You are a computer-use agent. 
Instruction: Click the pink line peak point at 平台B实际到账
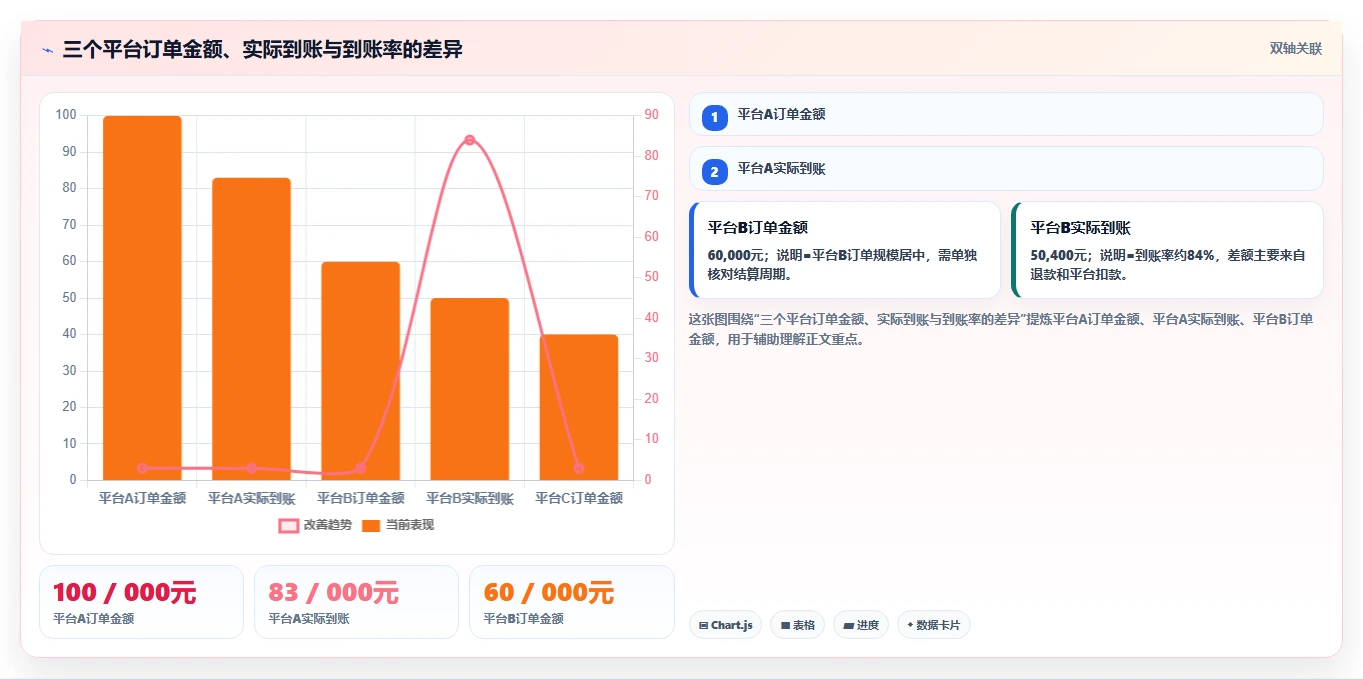469,140
